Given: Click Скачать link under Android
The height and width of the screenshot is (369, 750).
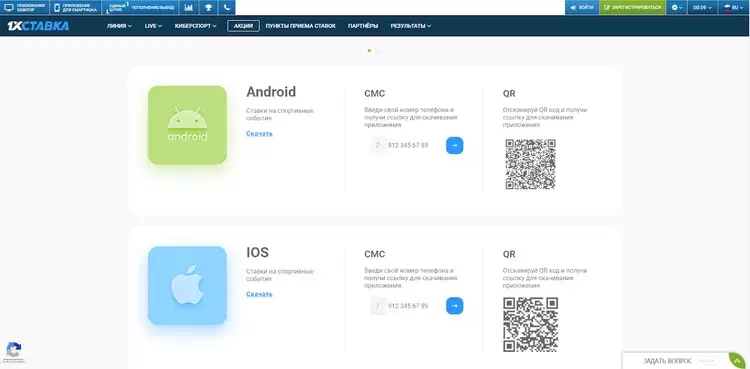Looking at the screenshot, I should pos(259,134).
